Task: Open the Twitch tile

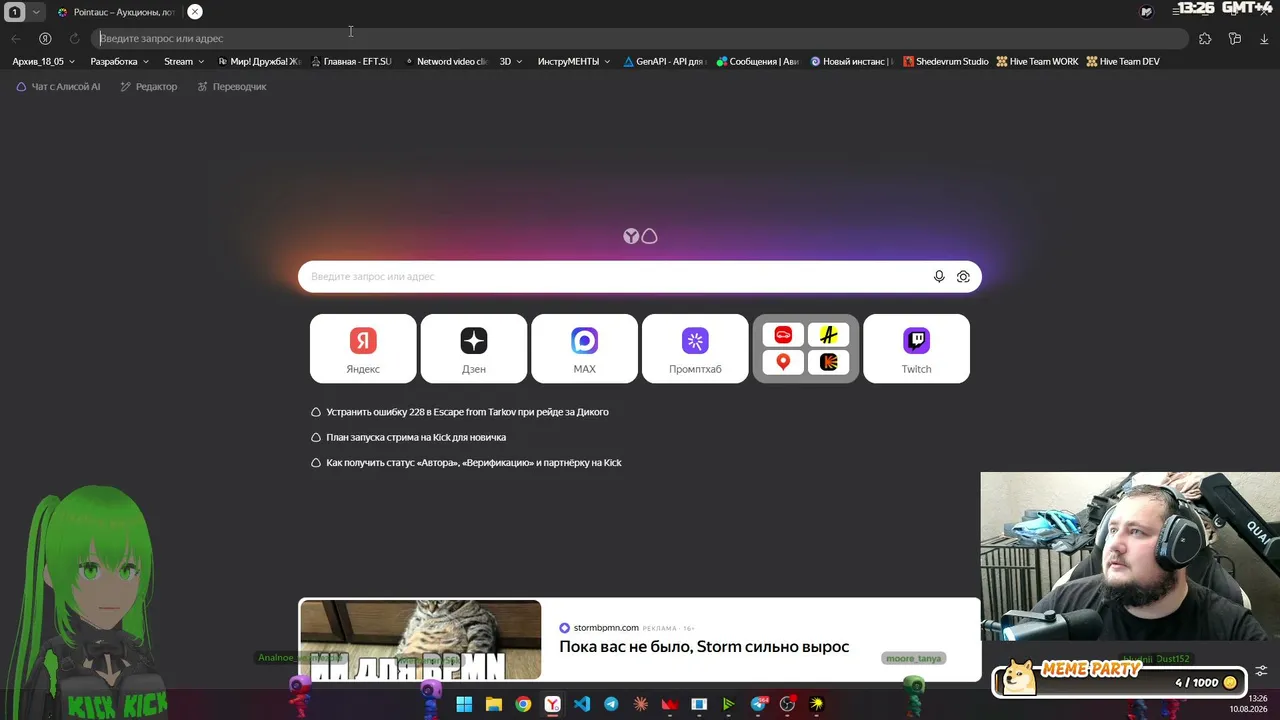Action: click(916, 348)
